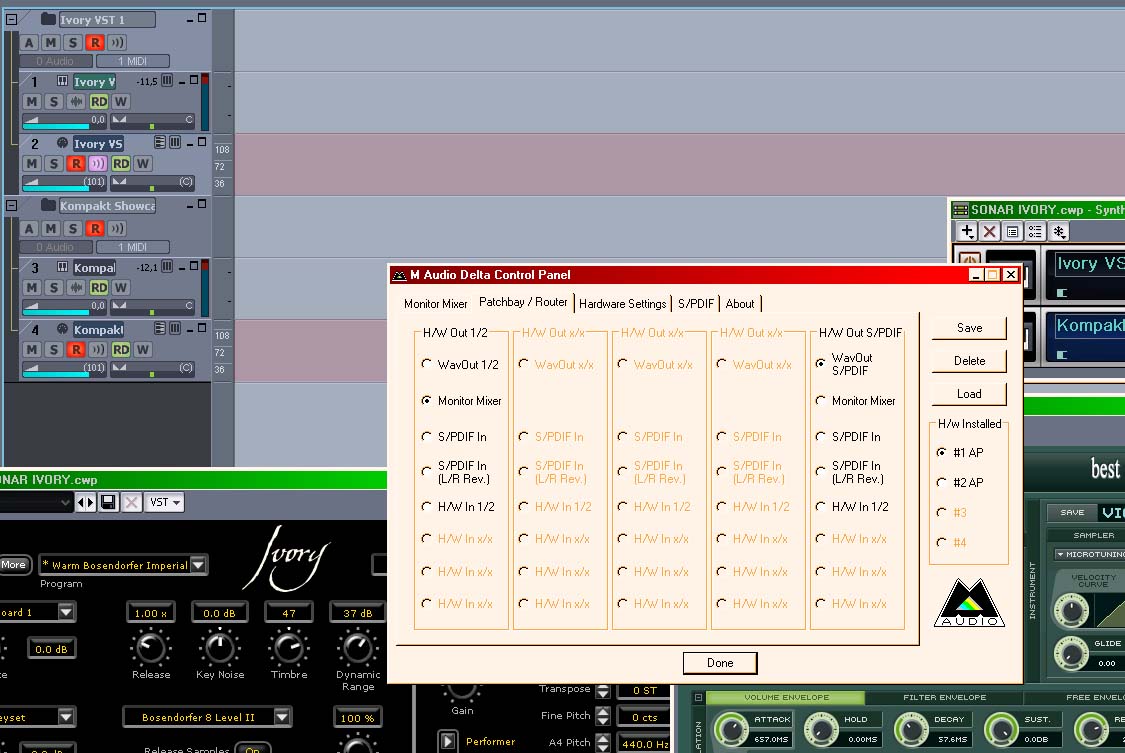Toggle read automation on track 3 Kompakt

pos(99,288)
